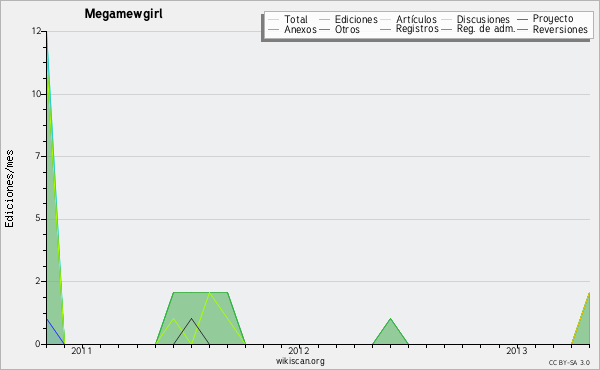This screenshot has height=370, width=600.
Task: Click the red Reversiones legend line swatch
Action: tap(522, 30)
